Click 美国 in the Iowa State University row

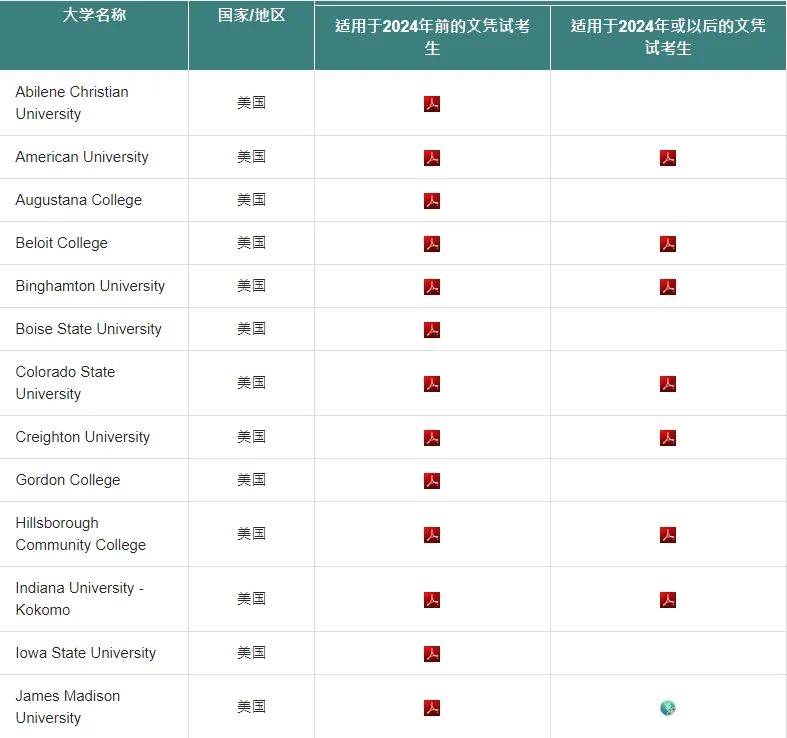click(251, 653)
